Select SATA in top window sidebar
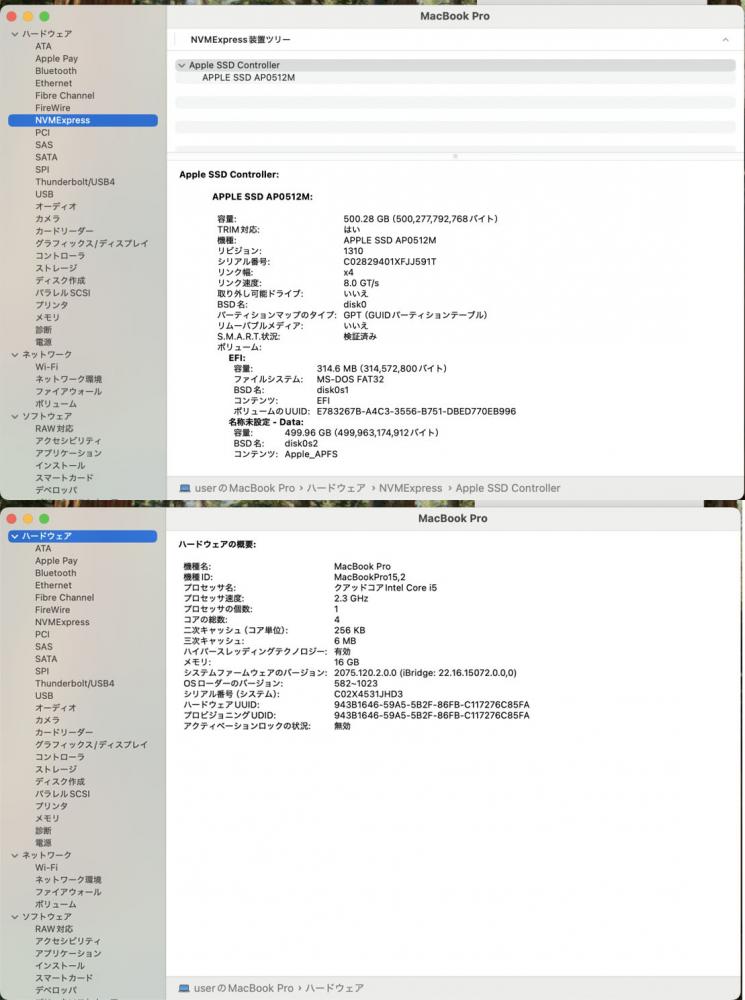 coord(46,157)
